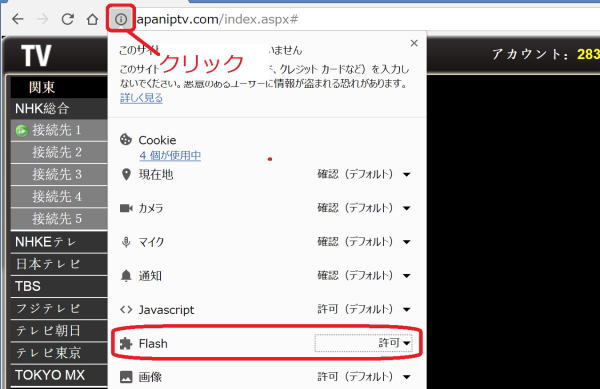600x389 pixels.
Task: Click the Flash puzzle piece icon
Action: tap(126, 343)
